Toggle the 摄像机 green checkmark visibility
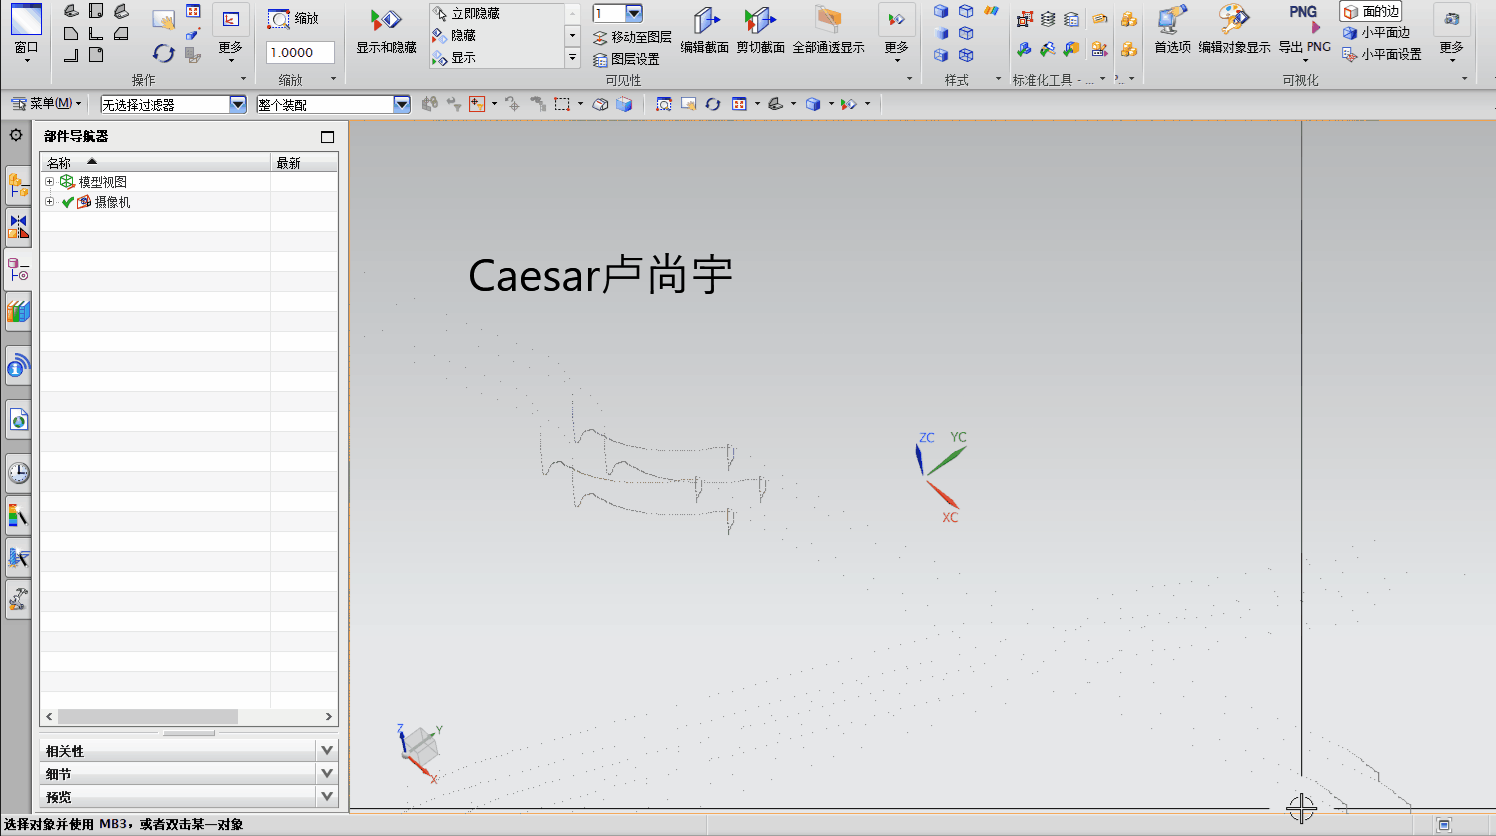Viewport: 1496px width, 836px height. [x=66, y=201]
